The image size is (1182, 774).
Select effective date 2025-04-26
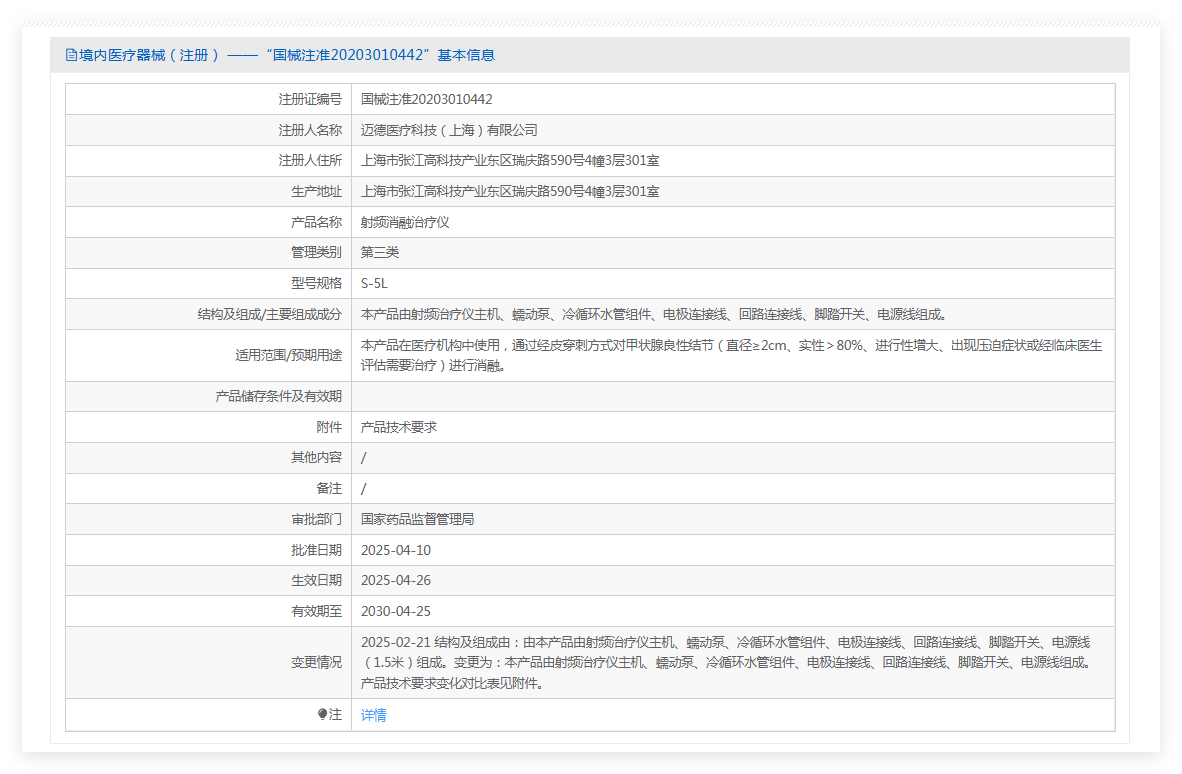[396, 580]
